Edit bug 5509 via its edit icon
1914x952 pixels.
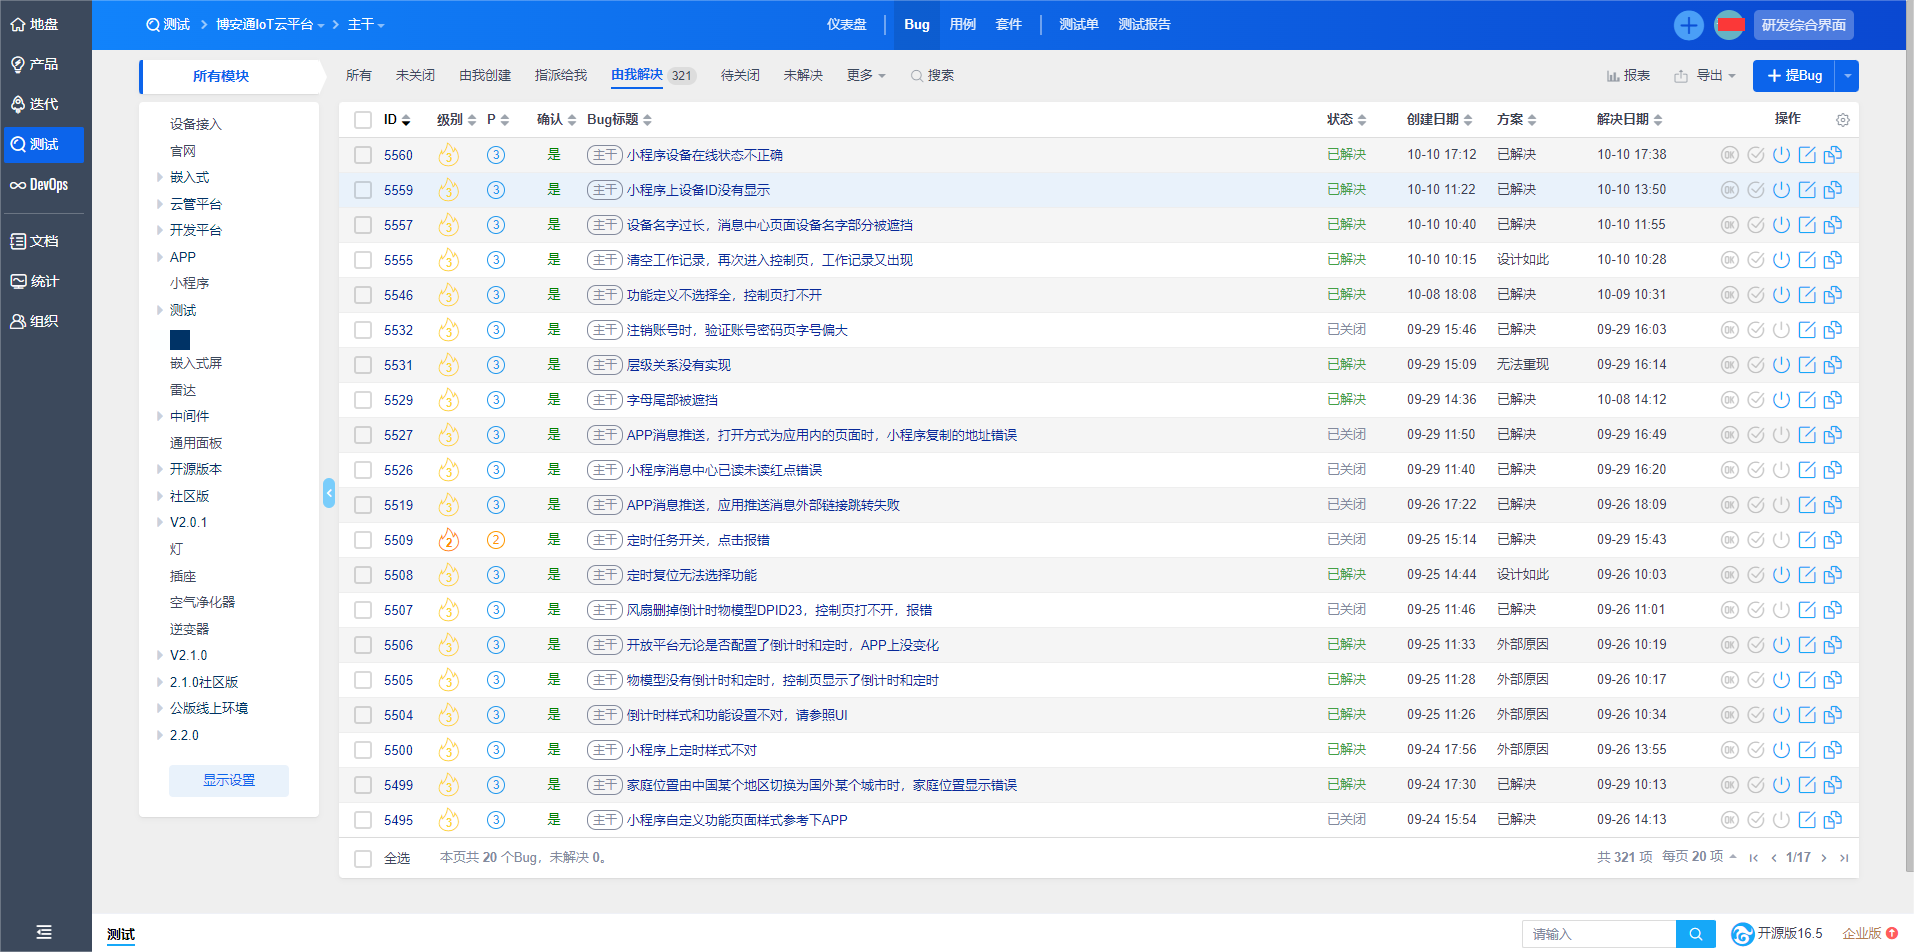tap(1807, 540)
